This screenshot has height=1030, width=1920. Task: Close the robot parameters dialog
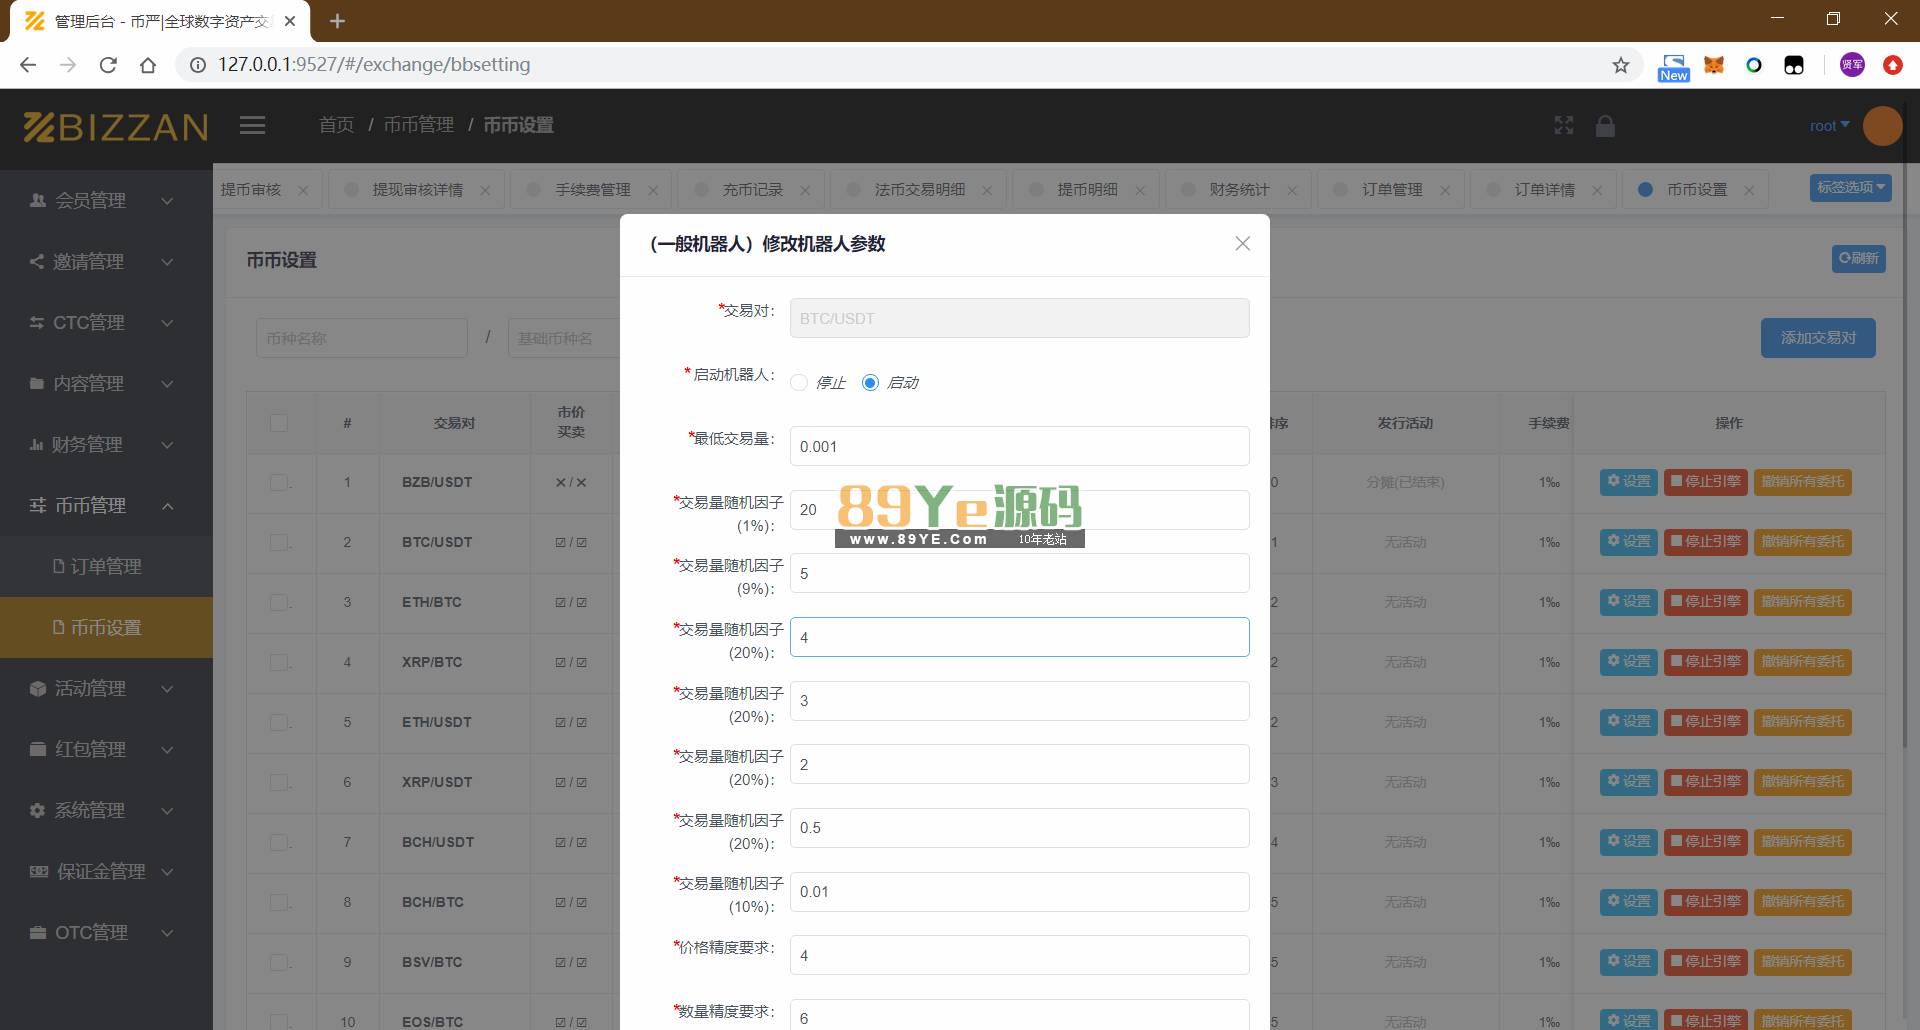1242,244
